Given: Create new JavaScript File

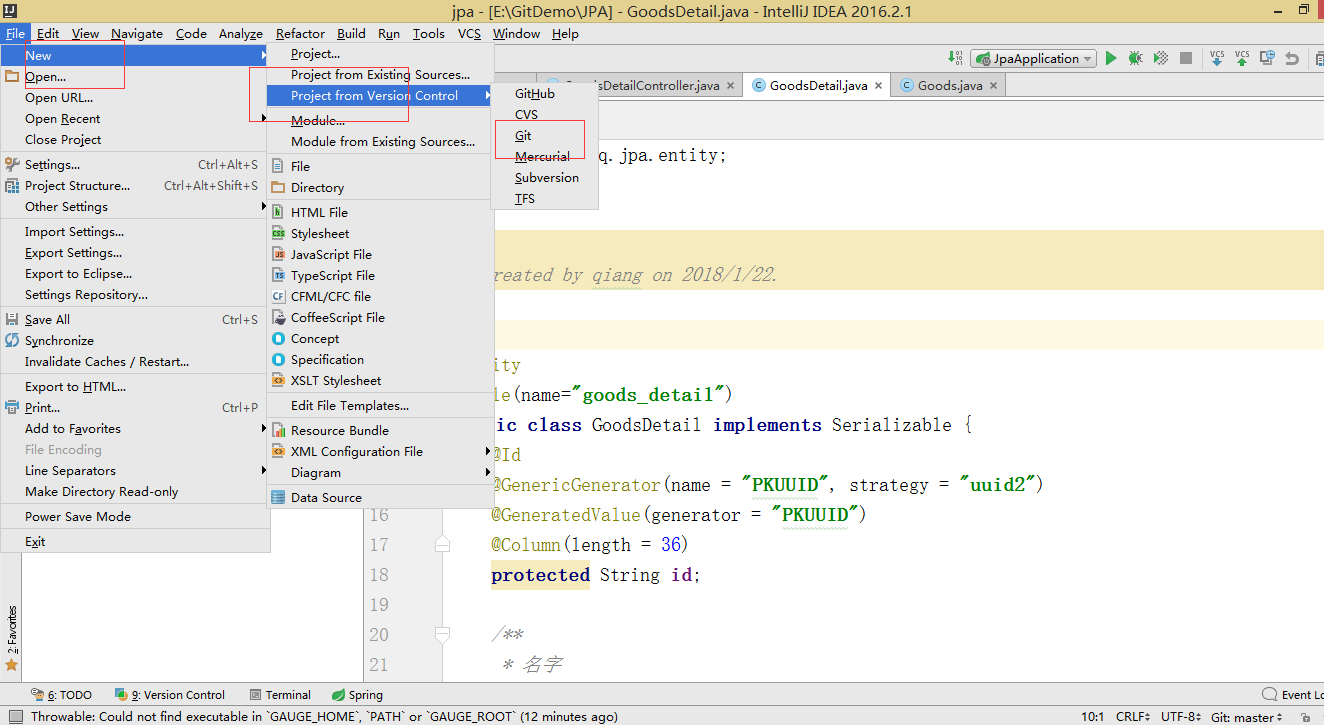Looking at the screenshot, I should 380,255.
